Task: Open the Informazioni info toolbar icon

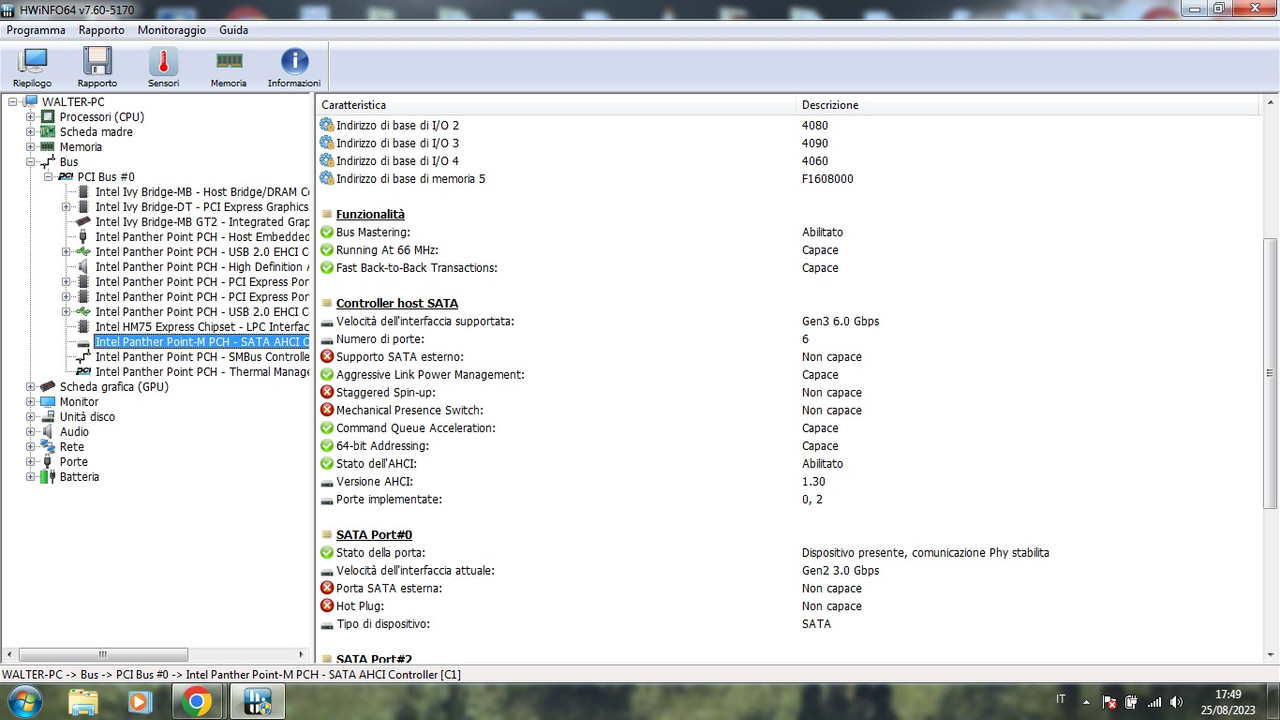Action: (x=294, y=68)
